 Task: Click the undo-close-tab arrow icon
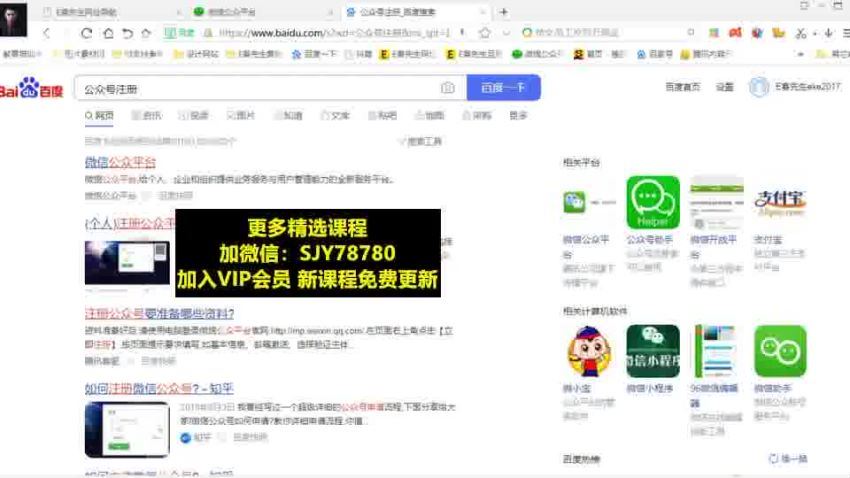tap(127, 33)
